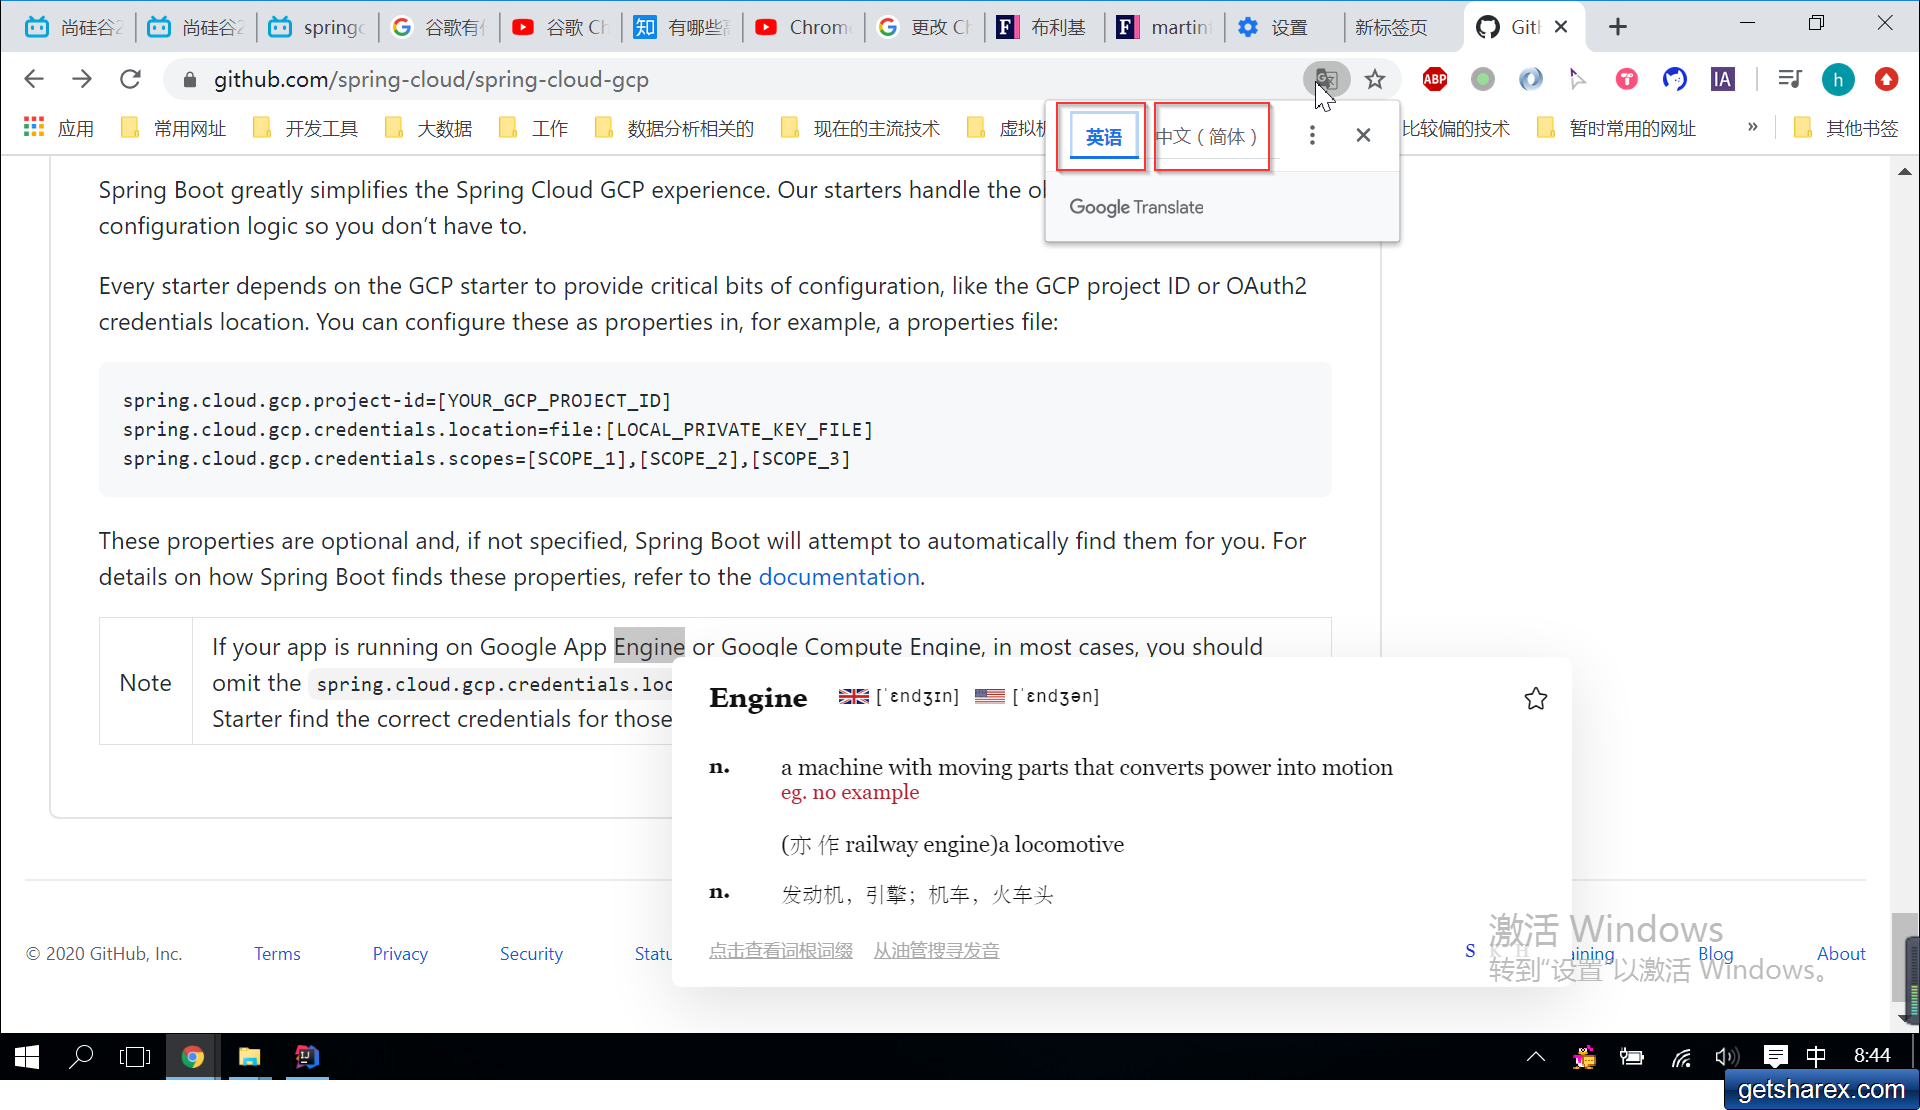Open IntelliJ IDEA from the taskbar
Image resolution: width=1920 pixels, height=1110 pixels.
pyautogui.click(x=306, y=1057)
